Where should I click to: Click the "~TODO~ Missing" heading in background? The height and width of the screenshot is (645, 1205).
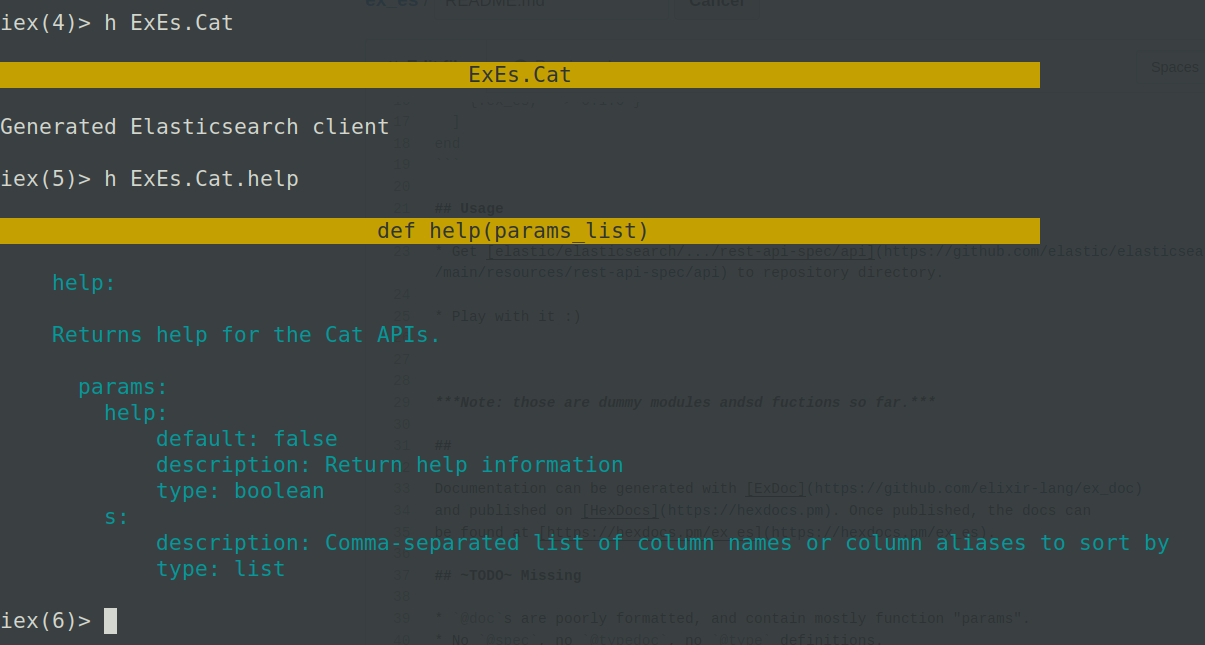pyautogui.click(x=508, y=575)
